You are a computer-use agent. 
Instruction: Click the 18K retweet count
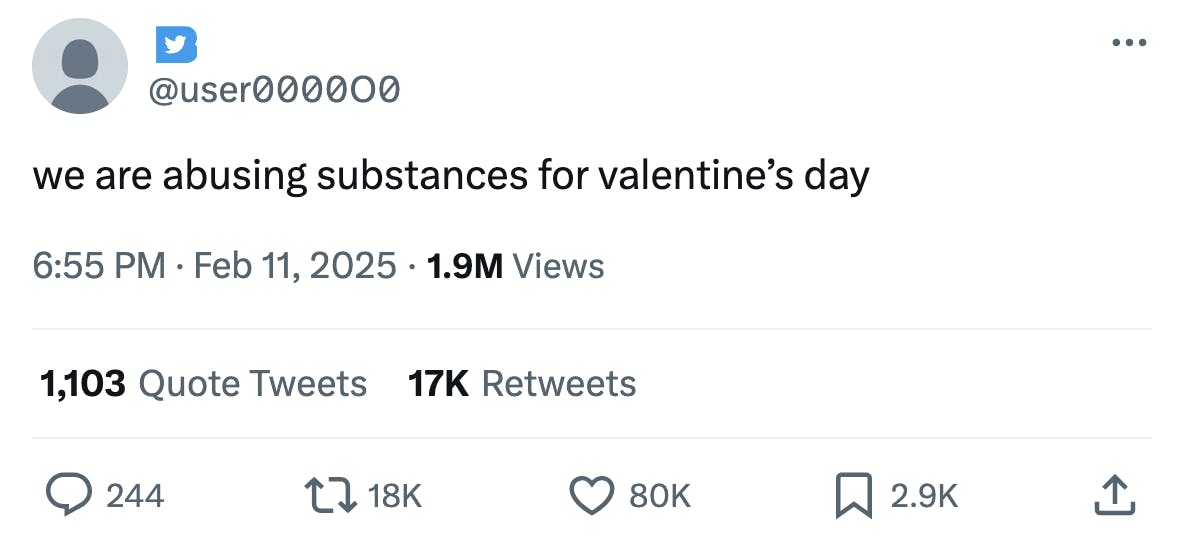395,495
